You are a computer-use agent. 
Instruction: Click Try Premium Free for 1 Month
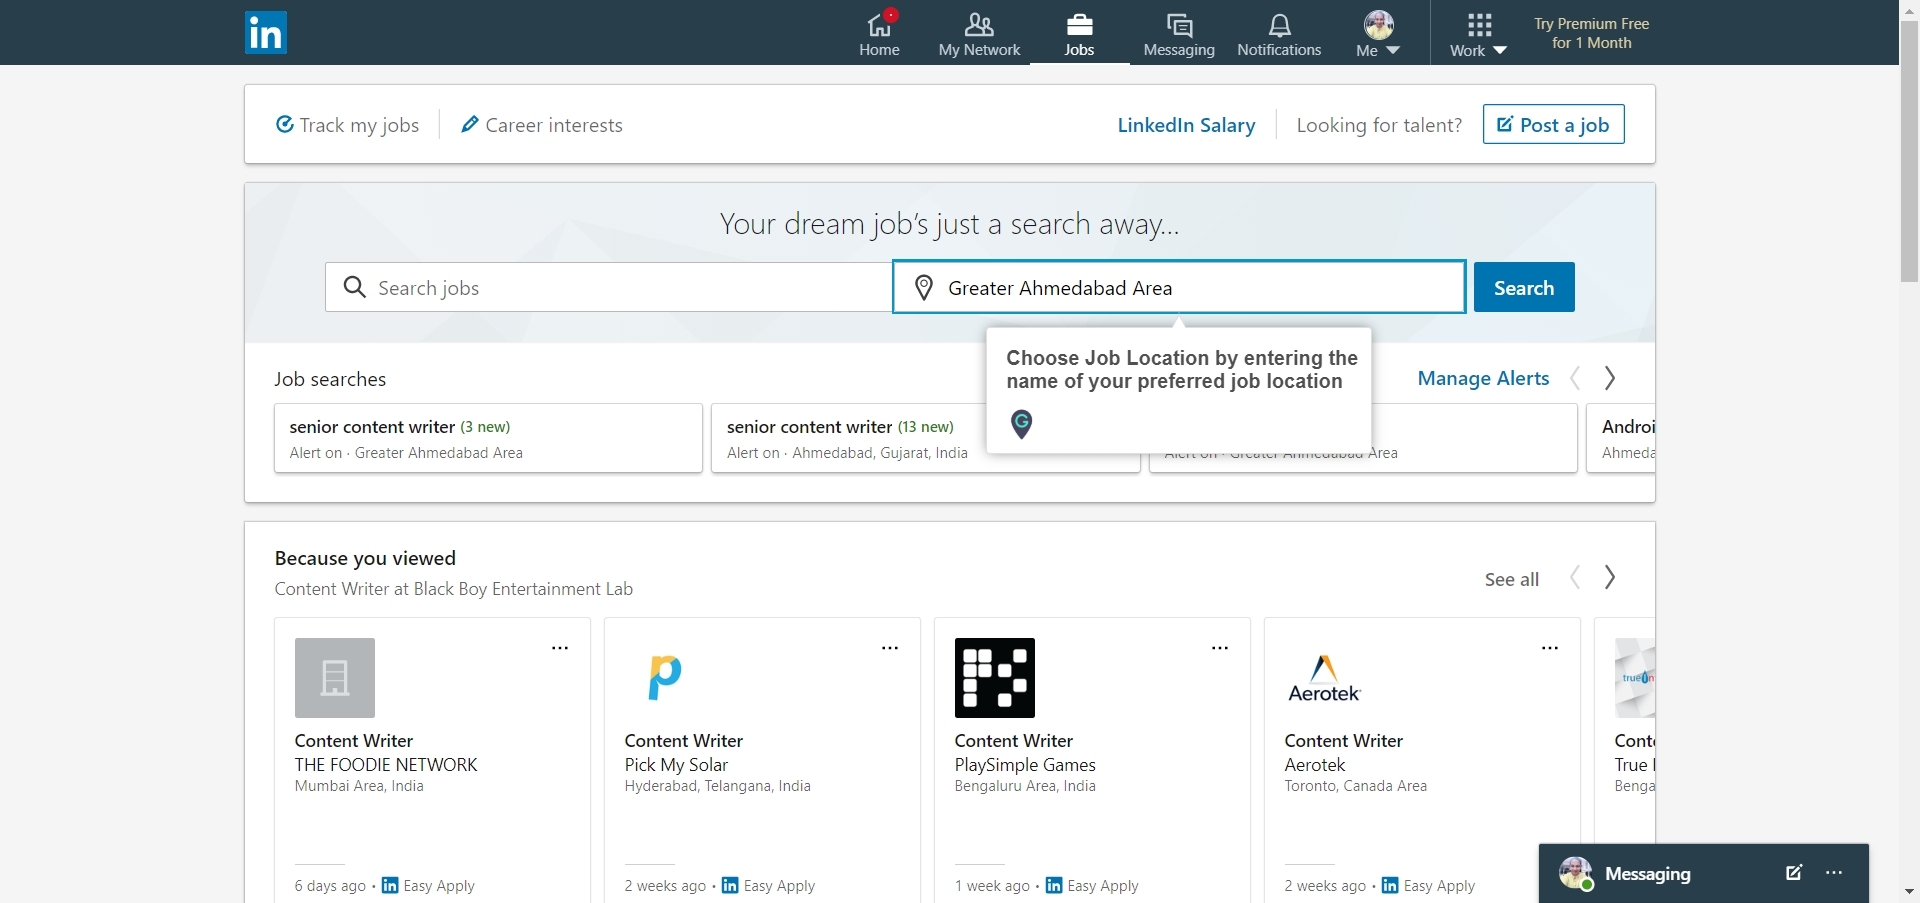coord(1591,33)
